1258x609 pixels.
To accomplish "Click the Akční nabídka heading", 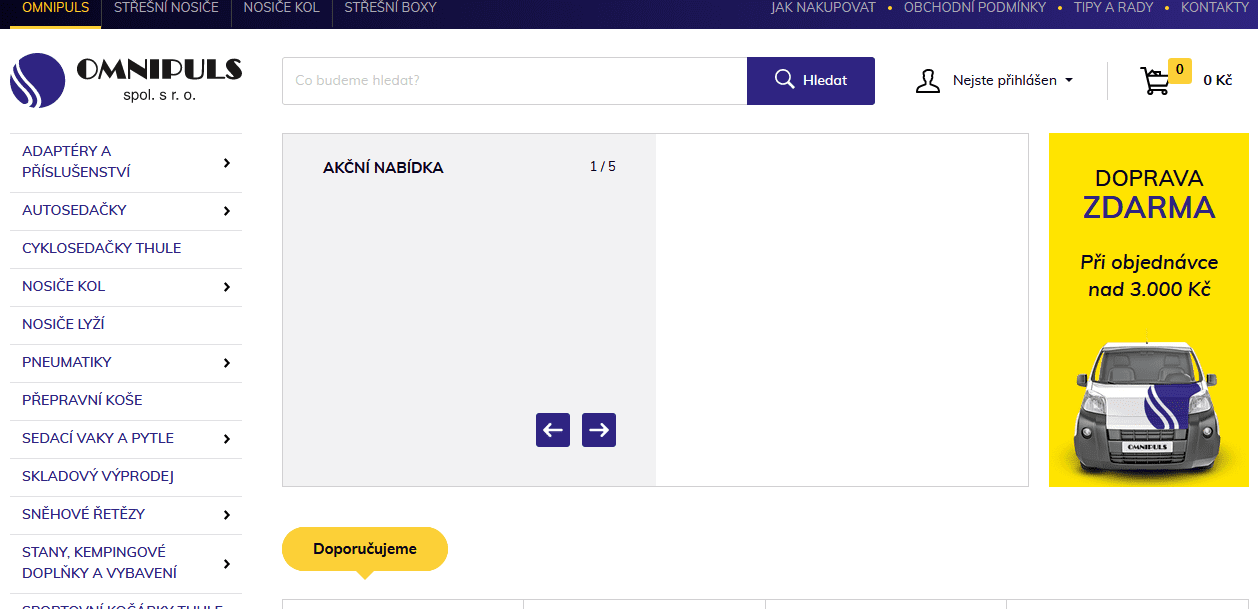I will [383, 168].
